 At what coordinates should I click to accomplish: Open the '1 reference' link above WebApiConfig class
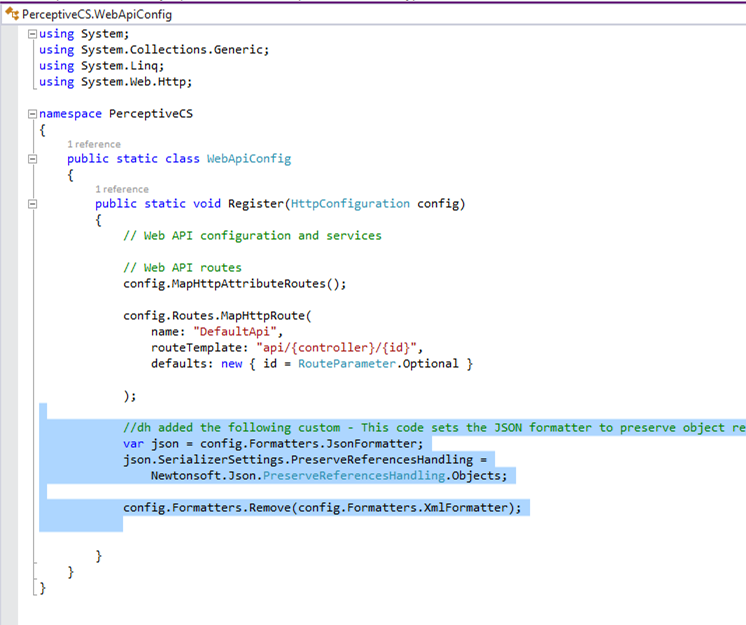[94, 144]
